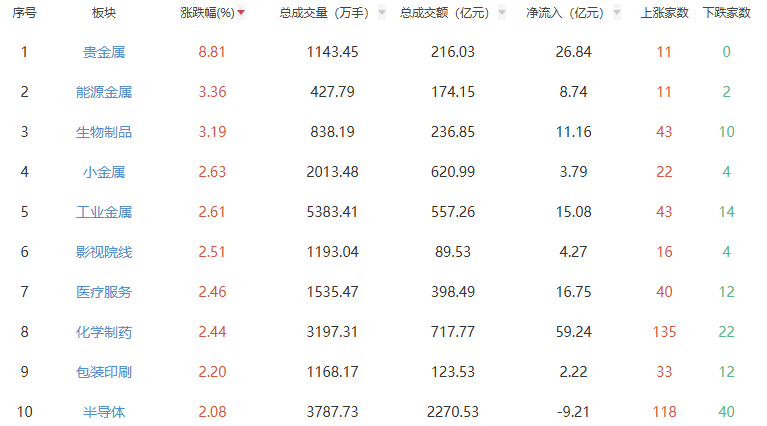Open the 医疗服务 sector link
The image size is (767, 426).
104,292
